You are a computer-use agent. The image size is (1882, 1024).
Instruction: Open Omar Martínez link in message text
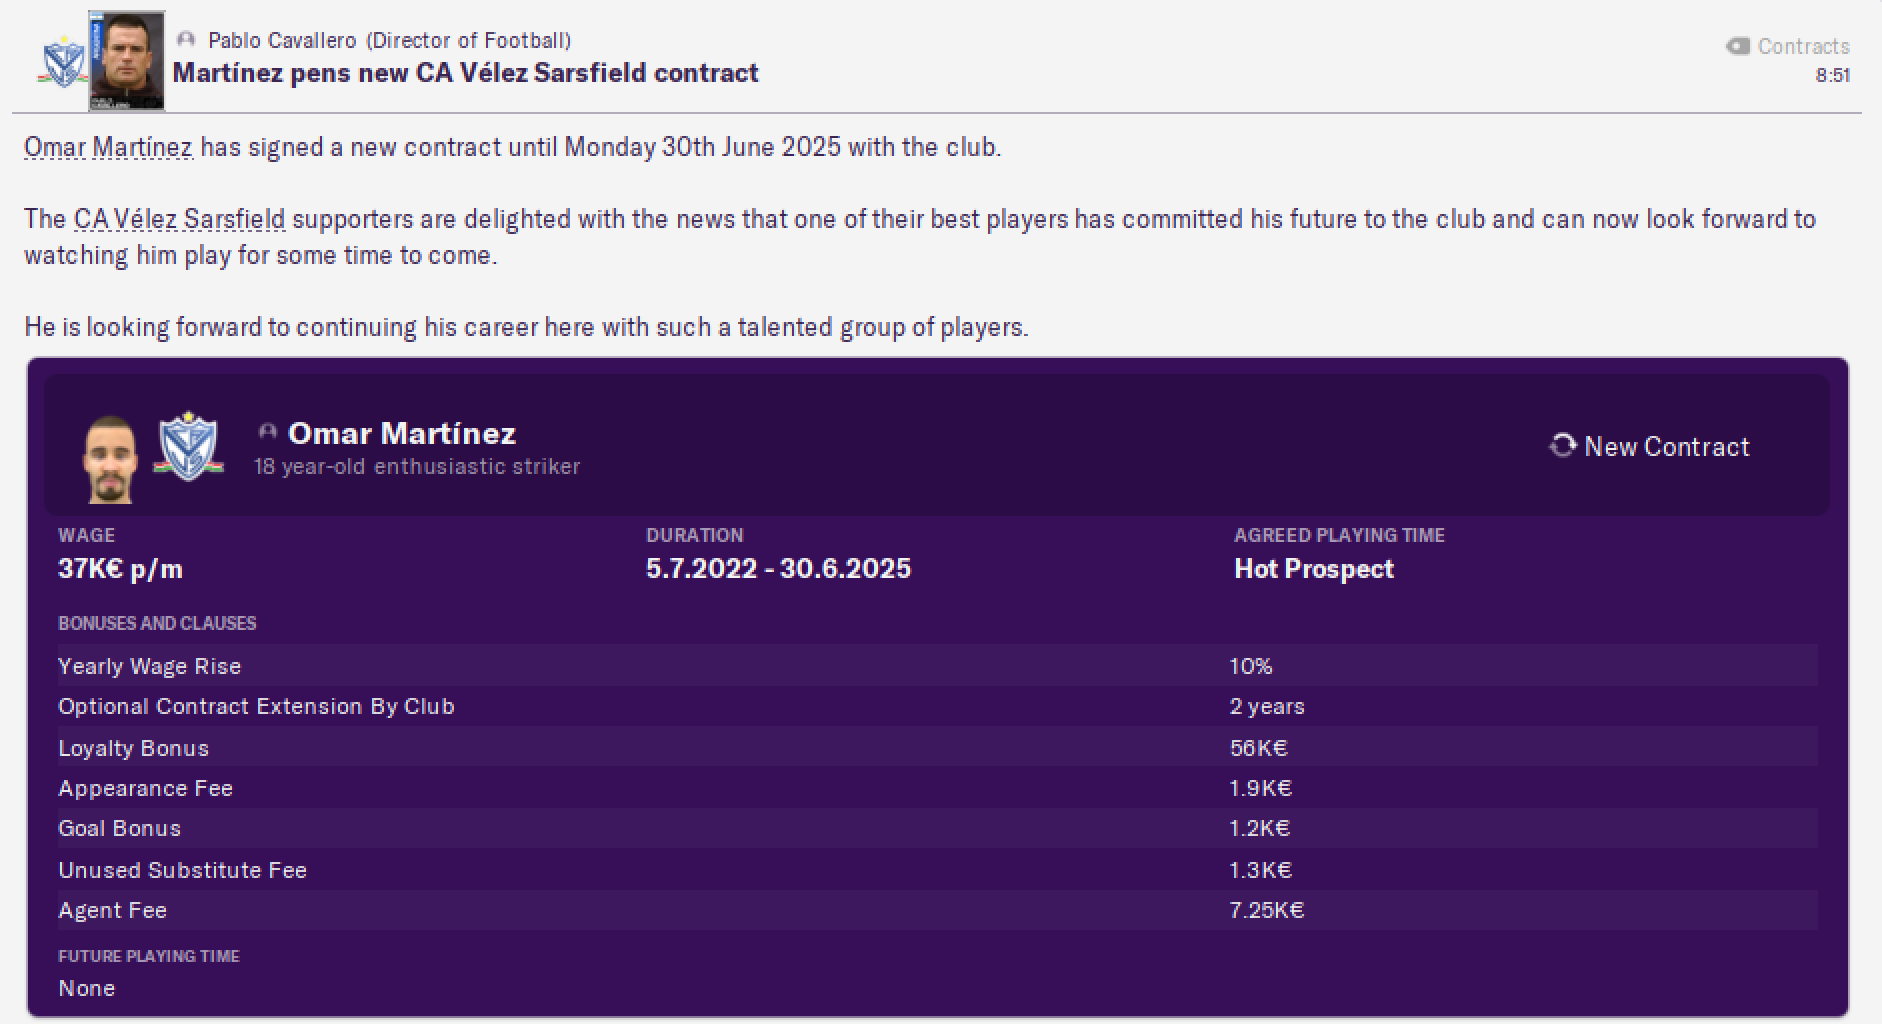click(108, 147)
